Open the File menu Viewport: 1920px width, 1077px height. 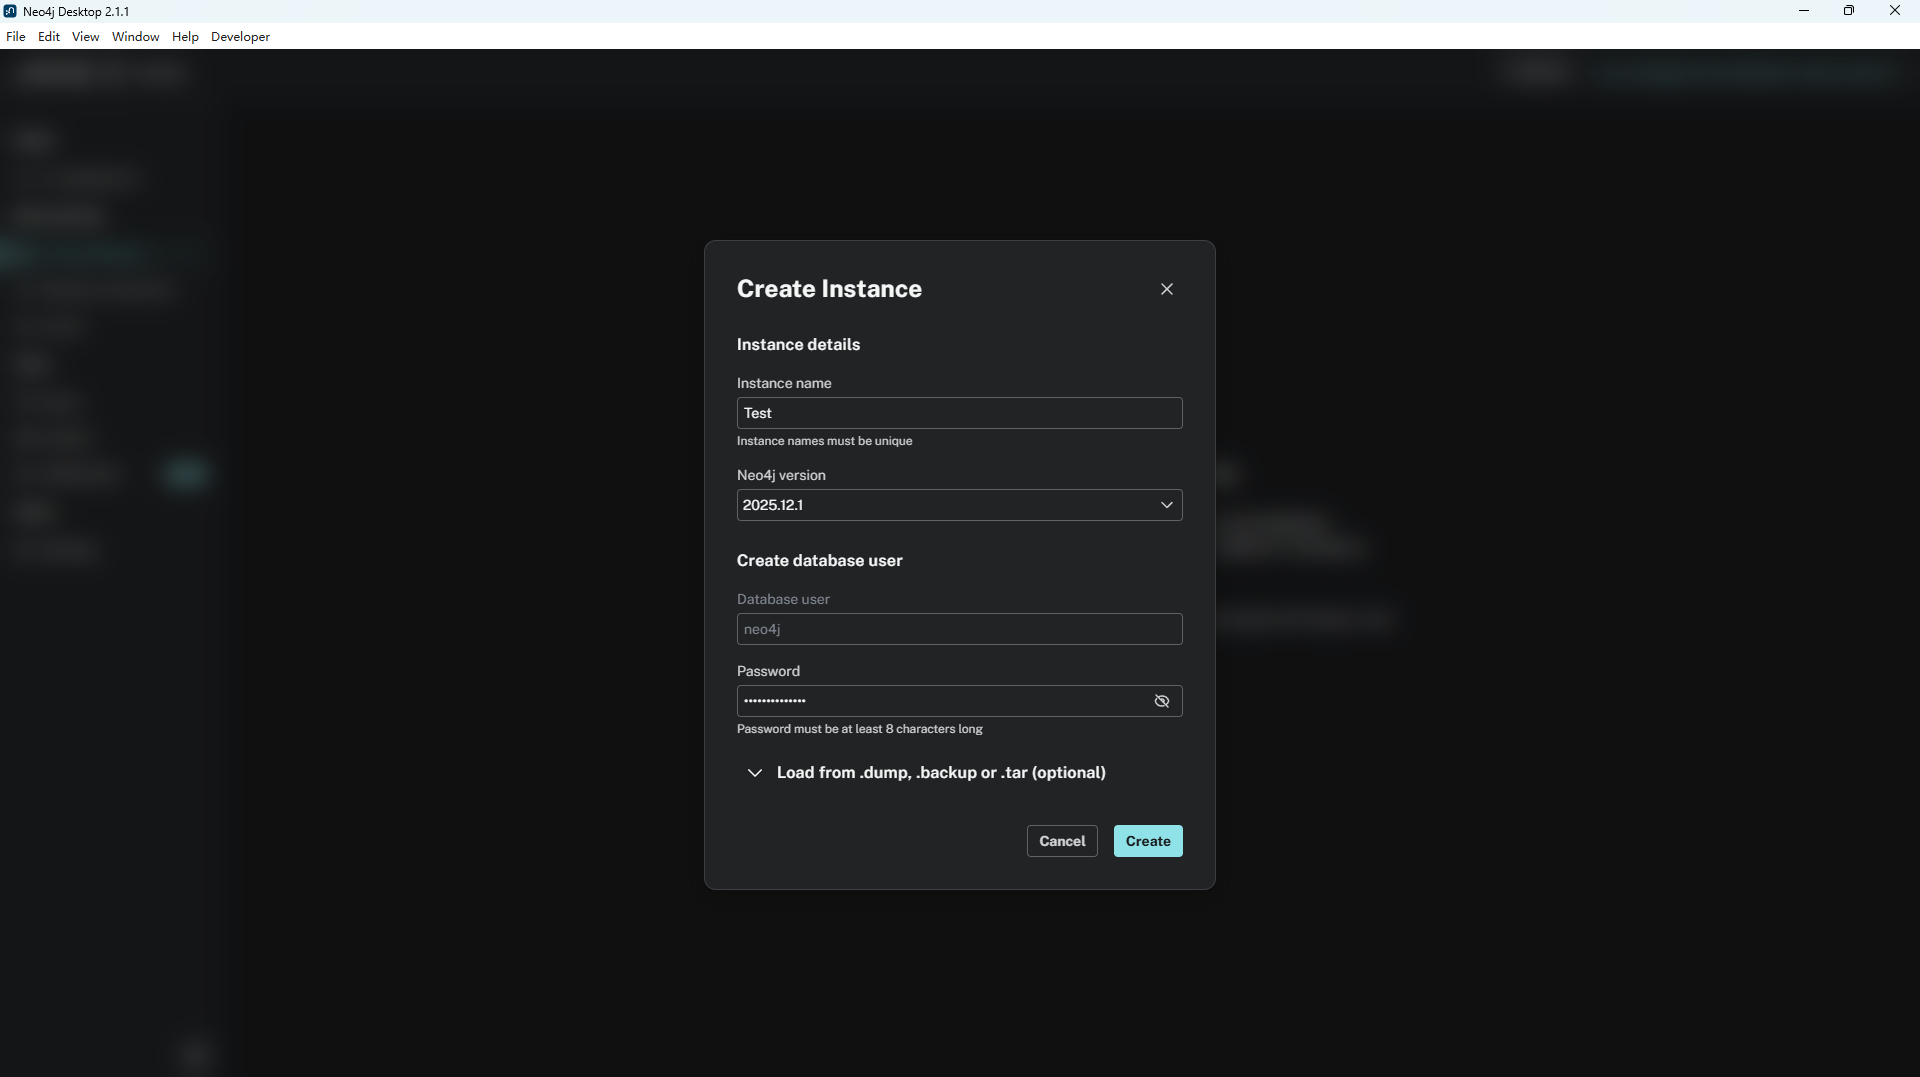16,37
